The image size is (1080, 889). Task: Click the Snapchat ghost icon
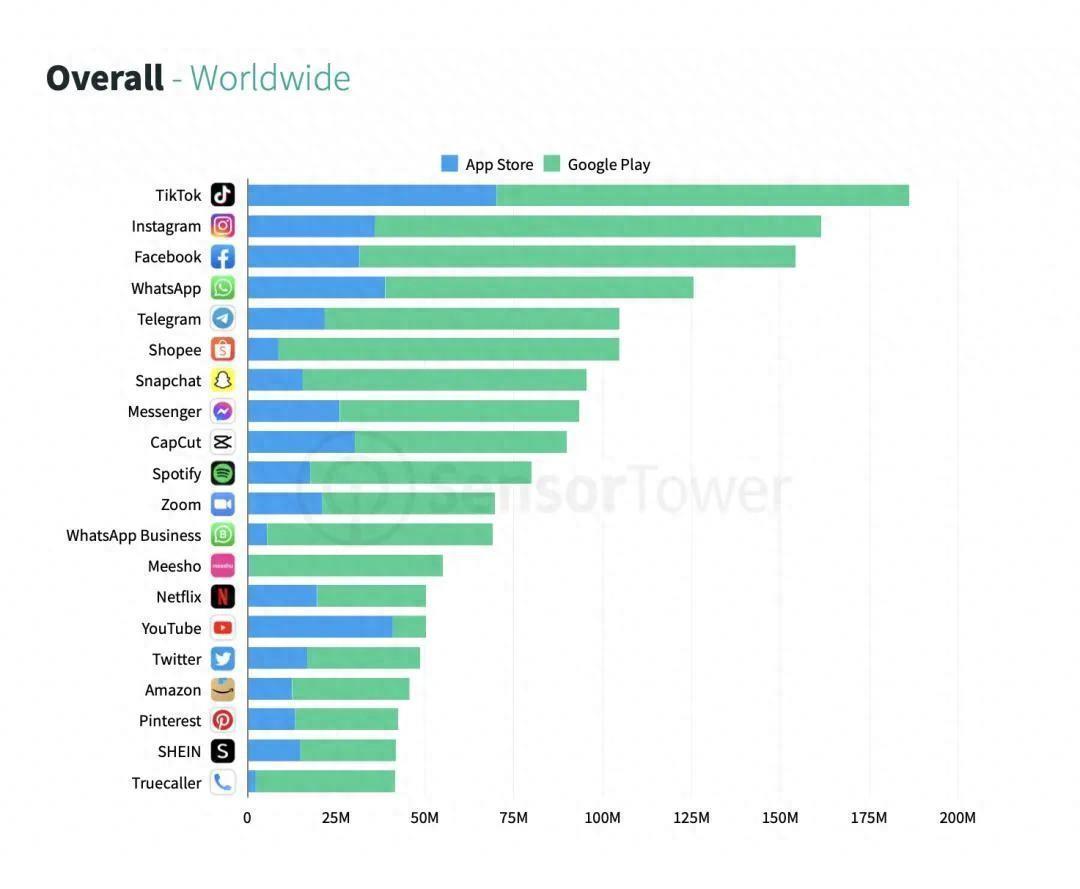pos(223,381)
